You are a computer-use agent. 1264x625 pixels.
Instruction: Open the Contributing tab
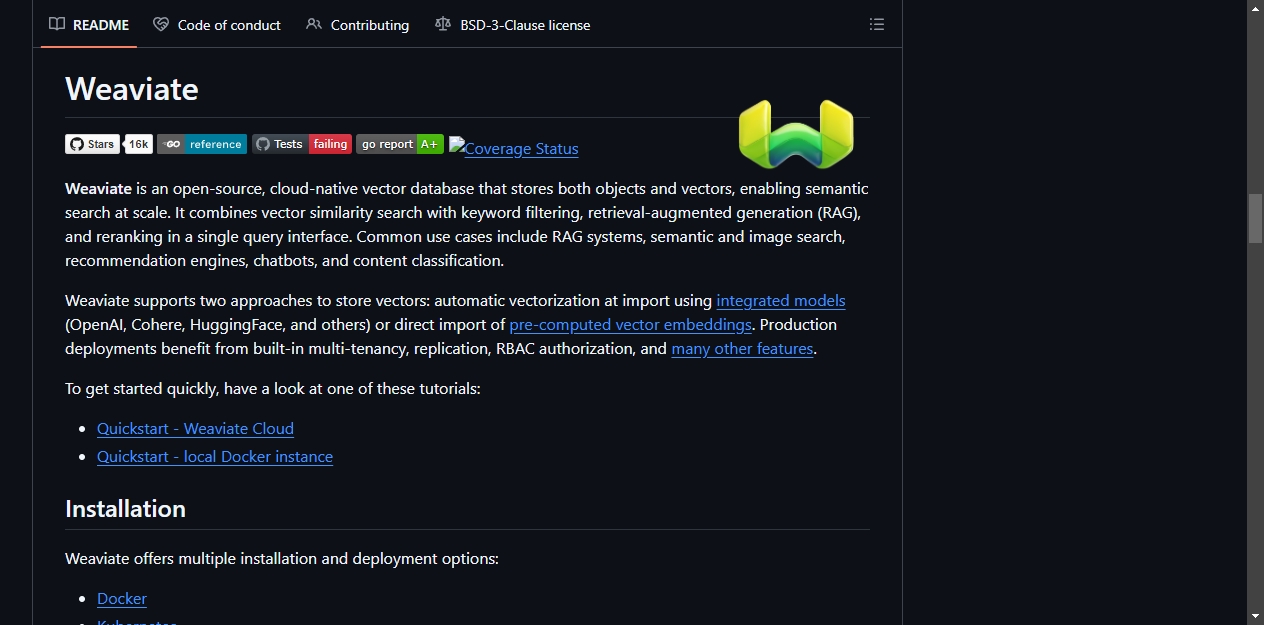[358, 25]
